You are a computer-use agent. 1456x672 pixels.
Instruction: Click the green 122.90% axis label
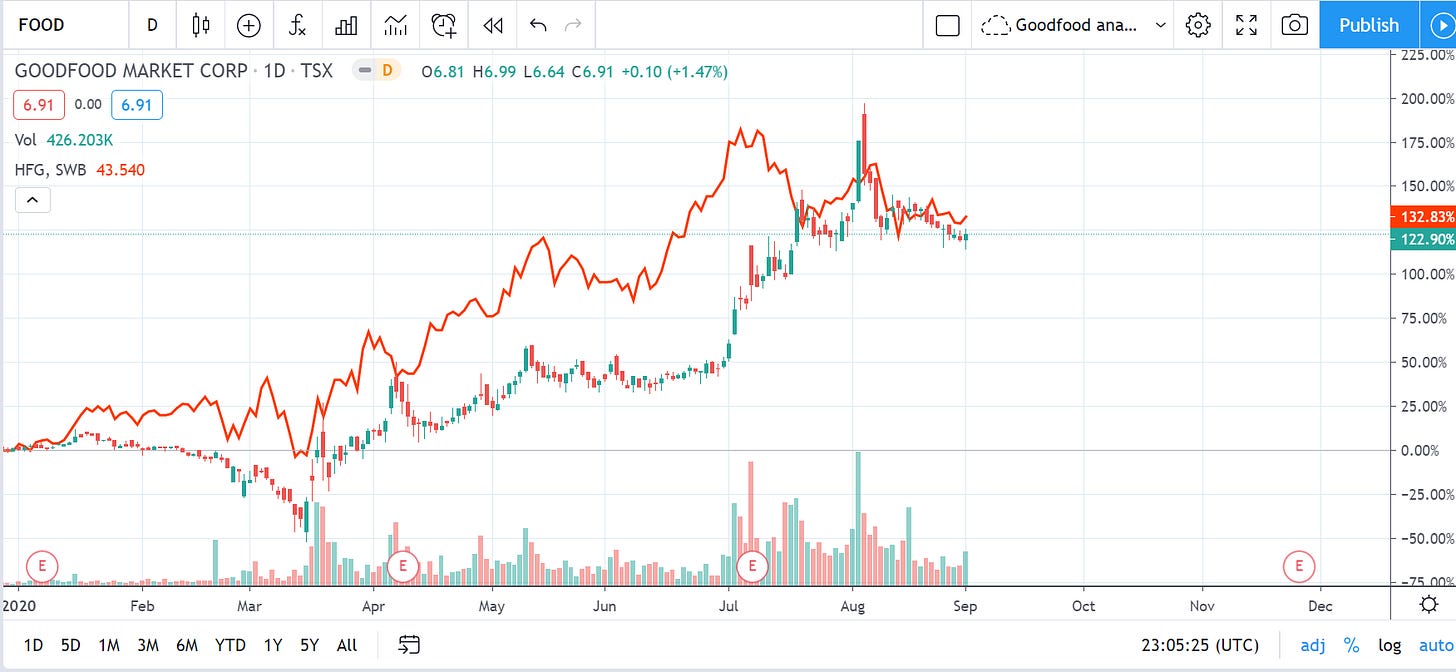[x=1426, y=239]
